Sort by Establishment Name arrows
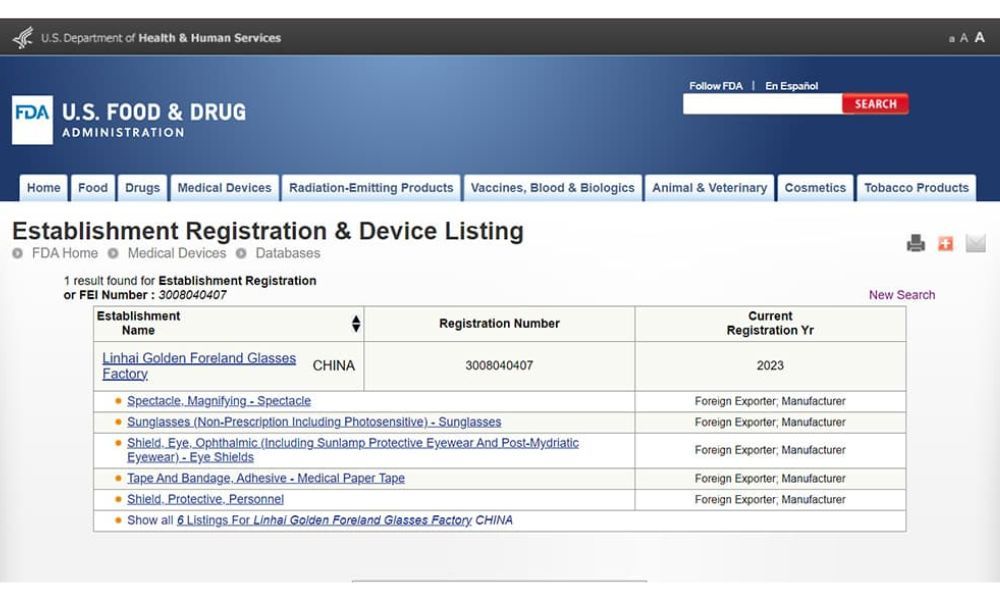The image size is (1000, 600). pyautogui.click(x=356, y=323)
